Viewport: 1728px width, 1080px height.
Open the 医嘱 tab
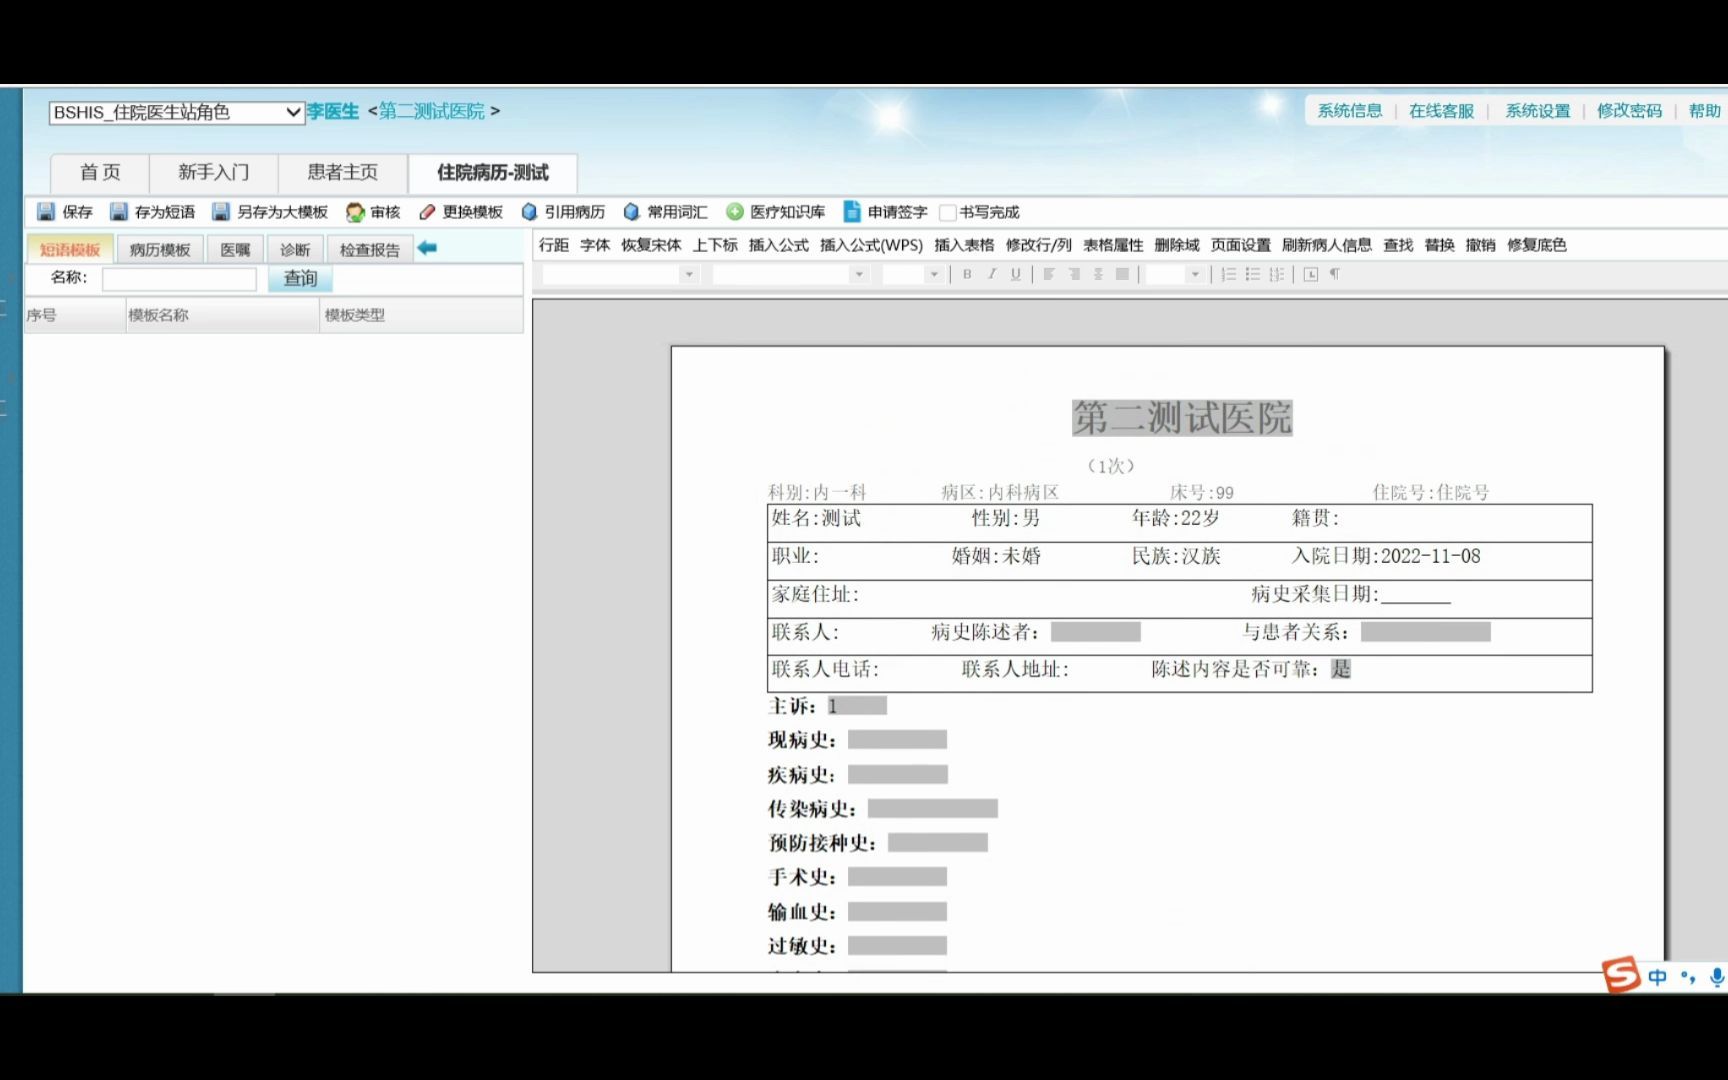click(x=236, y=249)
